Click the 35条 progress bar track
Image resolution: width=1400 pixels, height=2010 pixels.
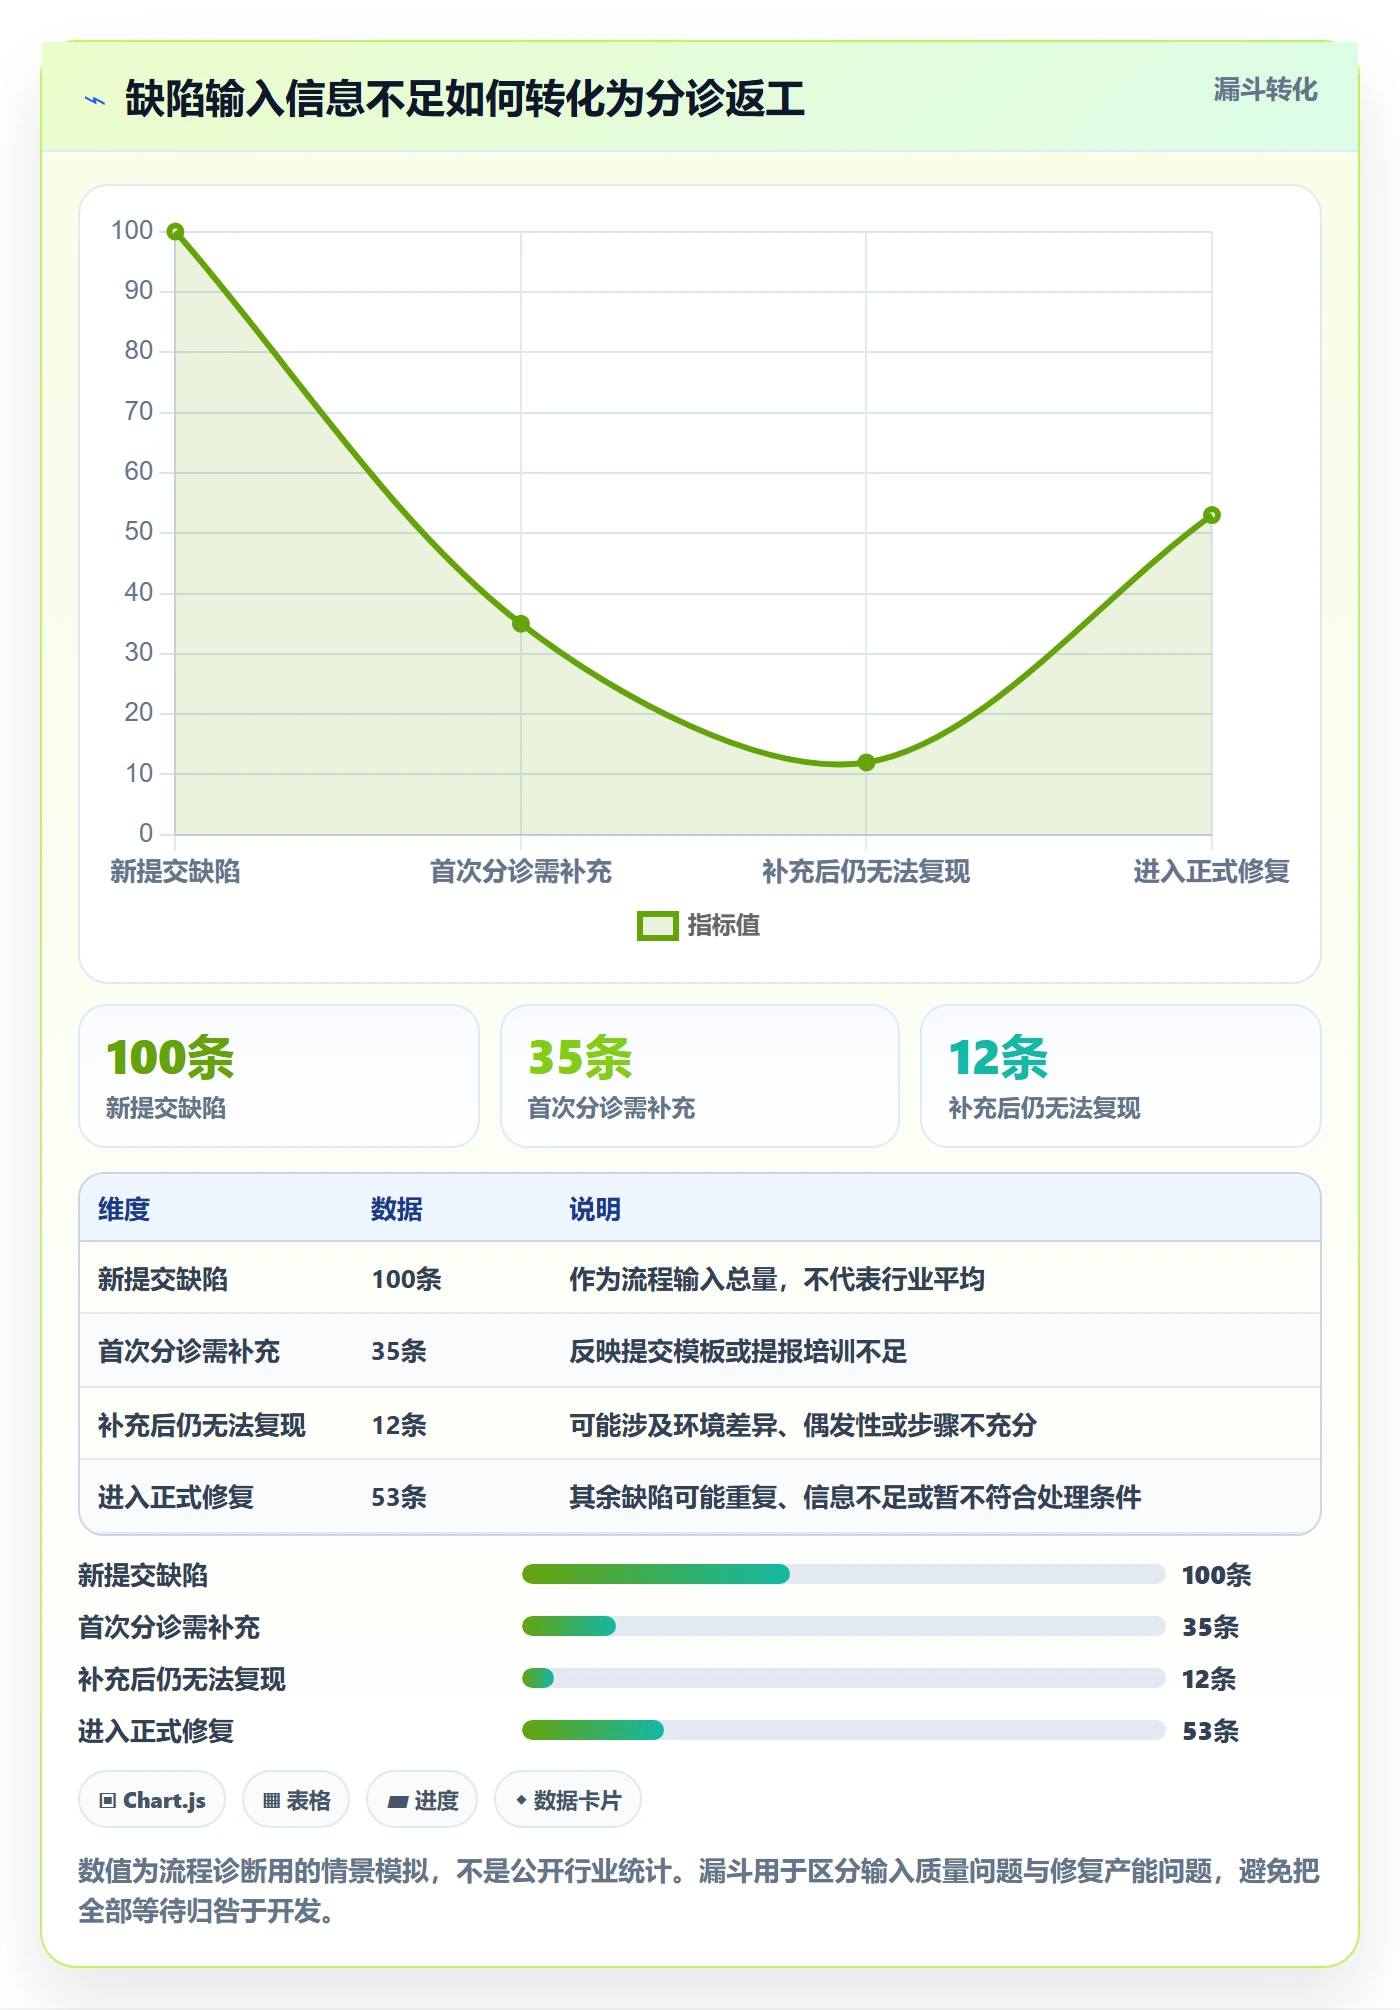(x=844, y=1627)
